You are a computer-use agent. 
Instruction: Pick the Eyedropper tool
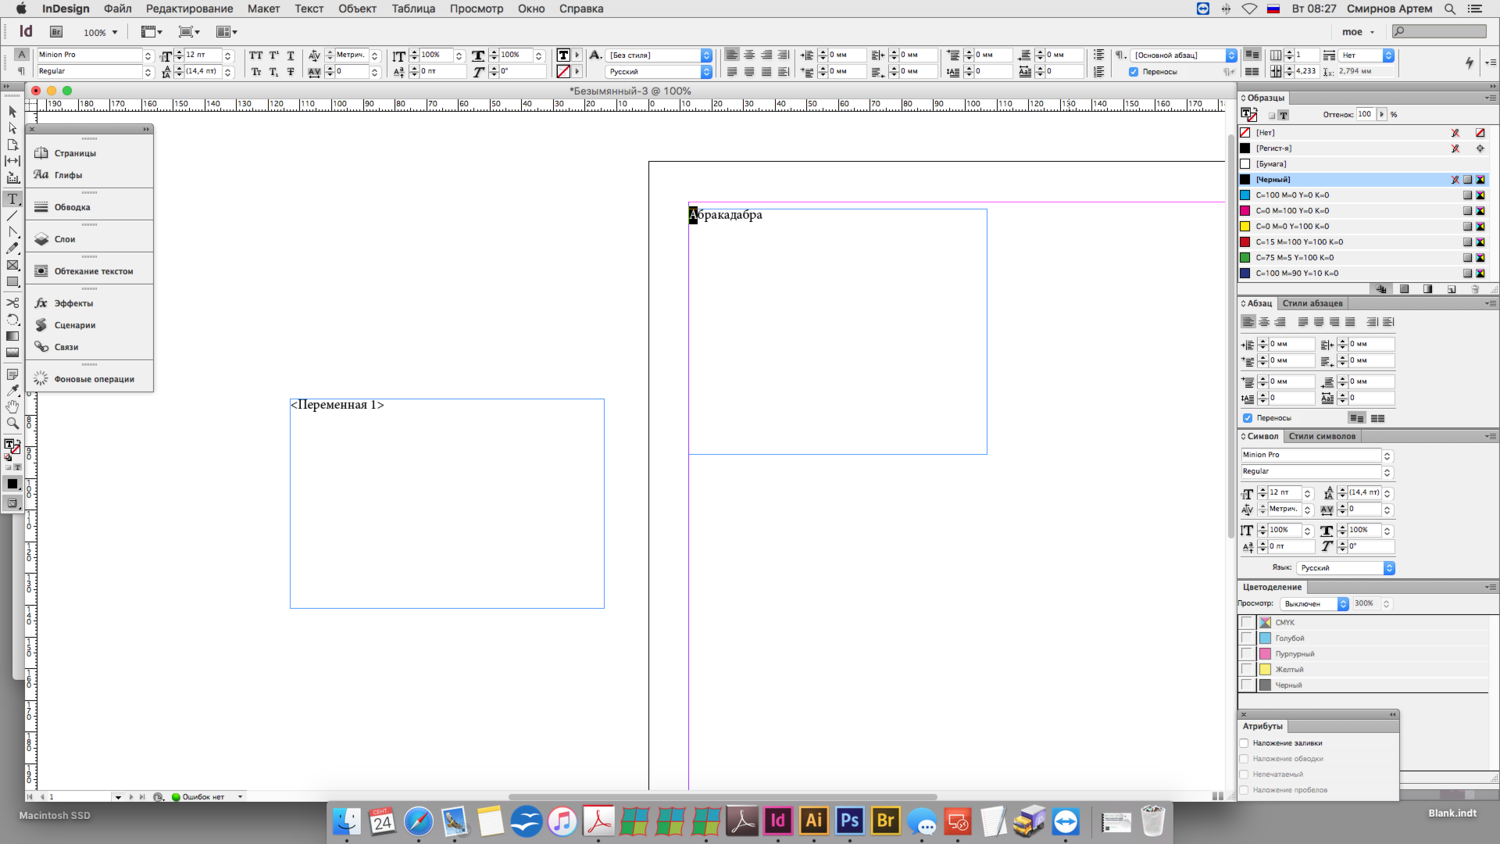(13, 390)
